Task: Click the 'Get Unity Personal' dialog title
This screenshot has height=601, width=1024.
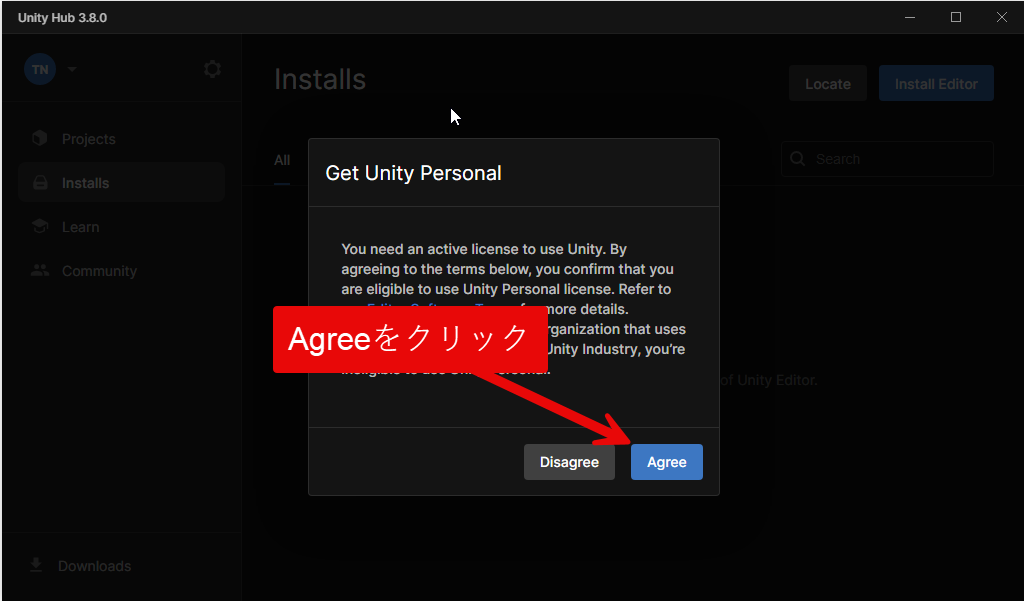Action: click(x=413, y=173)
